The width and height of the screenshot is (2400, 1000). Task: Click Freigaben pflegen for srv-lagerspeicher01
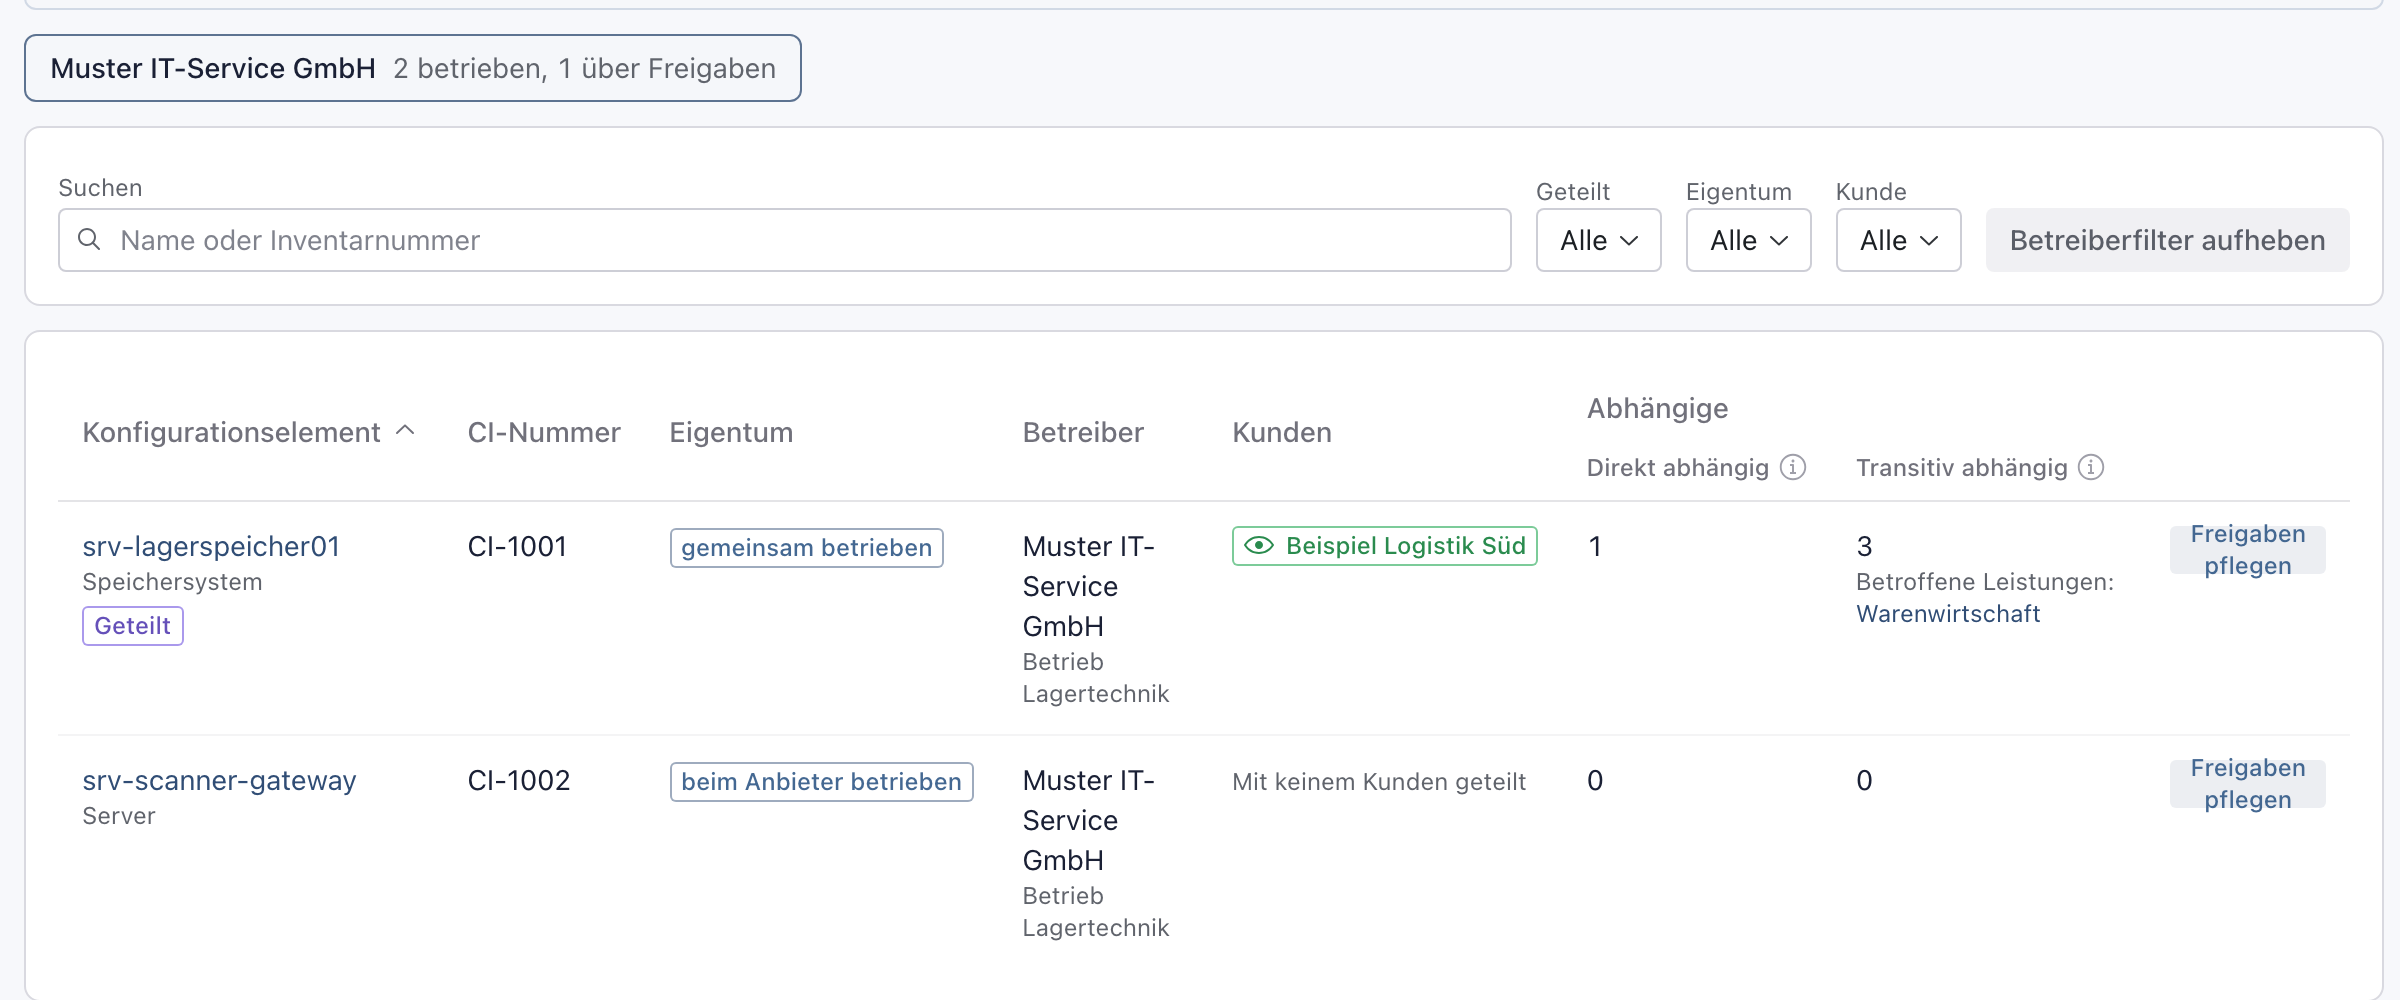click(x=2247, y=550)
